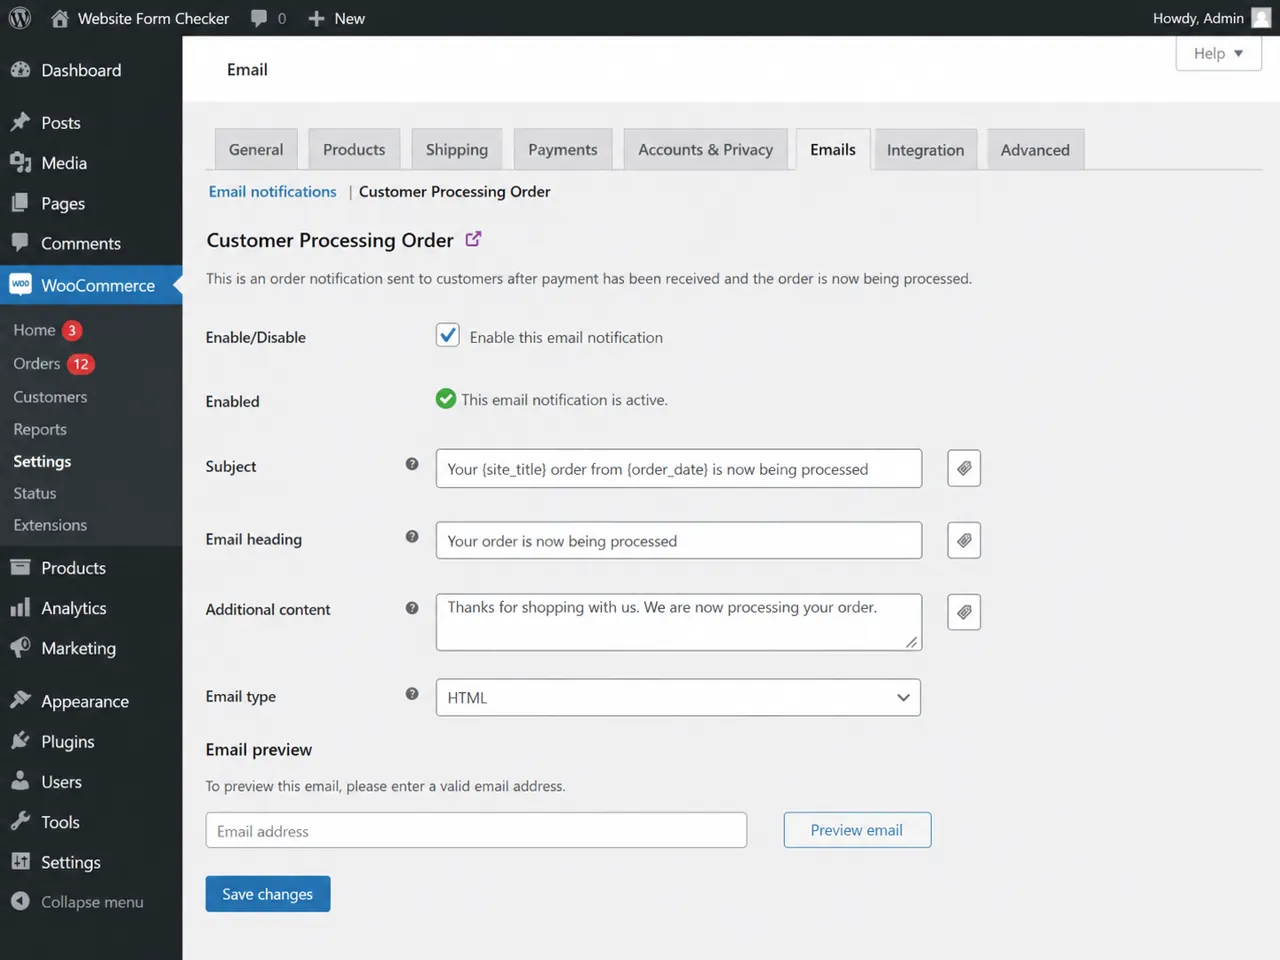Switch to the Shipping settings tab
1280x960 pixels.
tap(457, 149)
